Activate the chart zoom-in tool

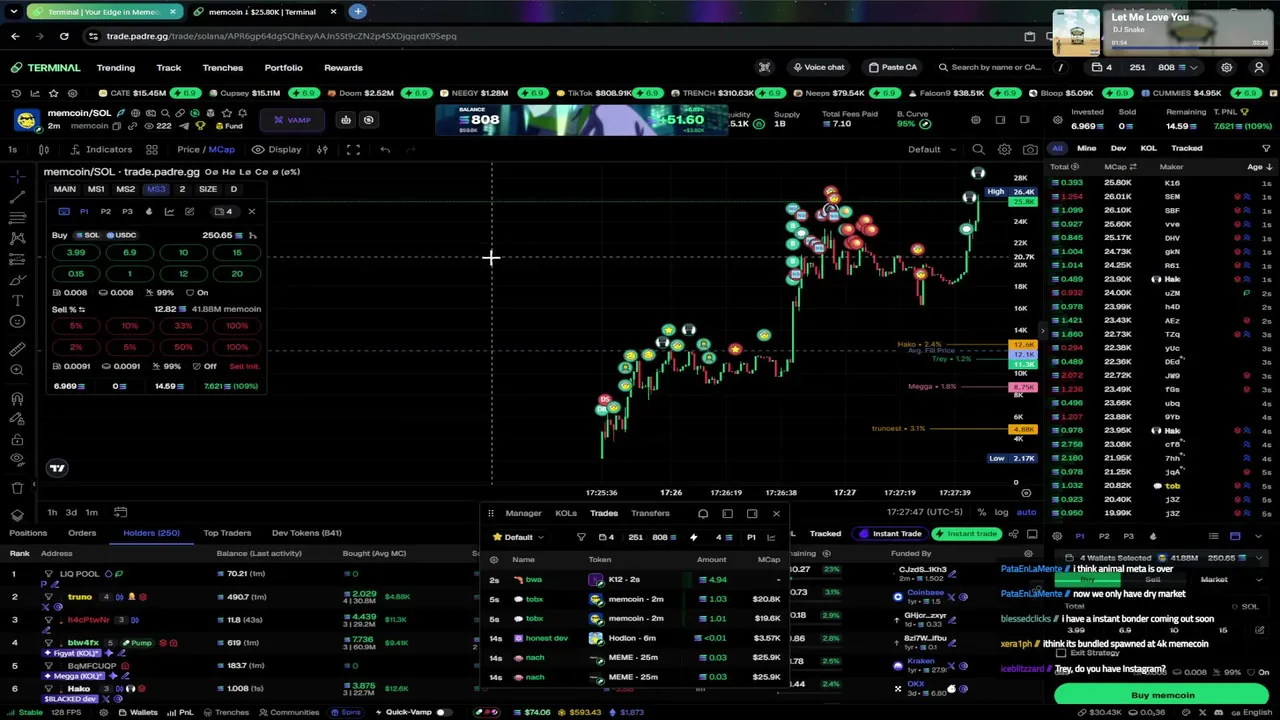tap(17, 370)
